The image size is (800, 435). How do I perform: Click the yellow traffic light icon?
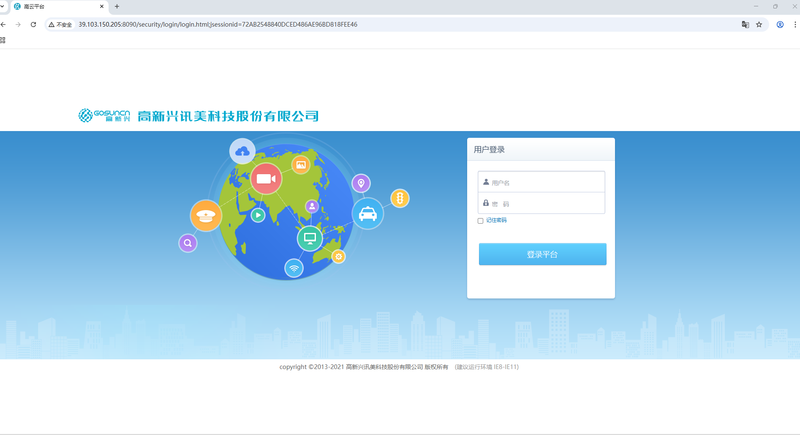coord(400,199)
